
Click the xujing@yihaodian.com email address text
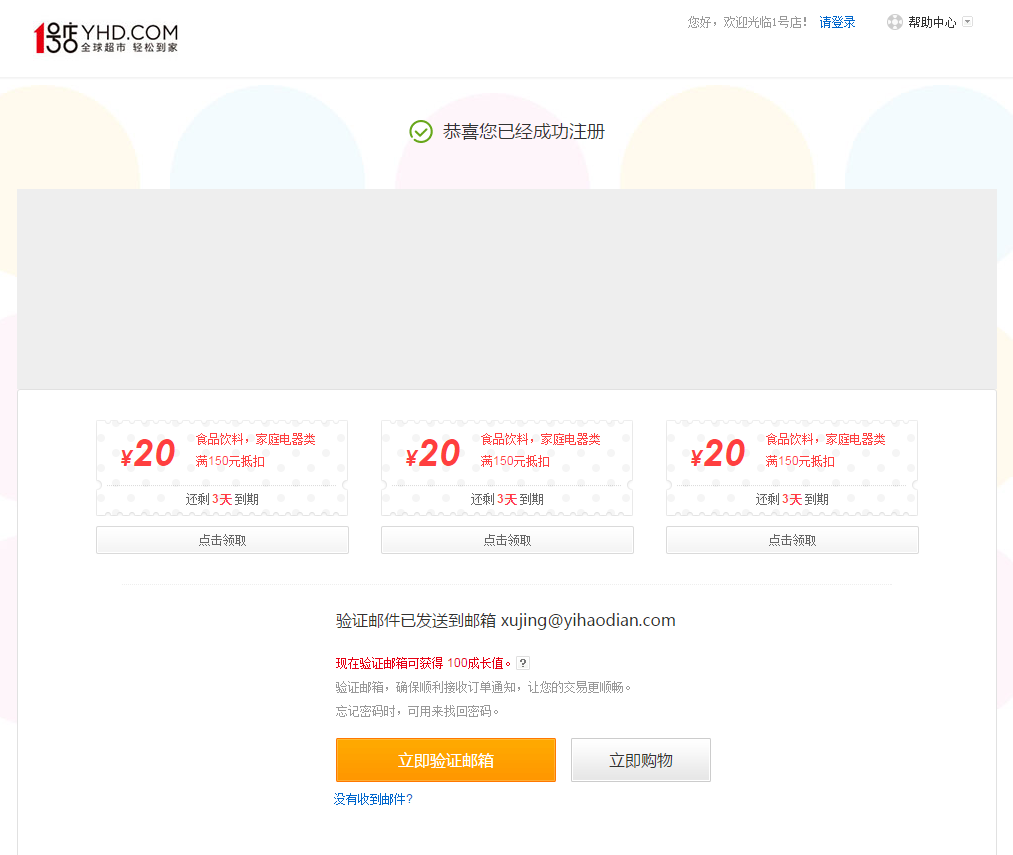coord(588,620)
